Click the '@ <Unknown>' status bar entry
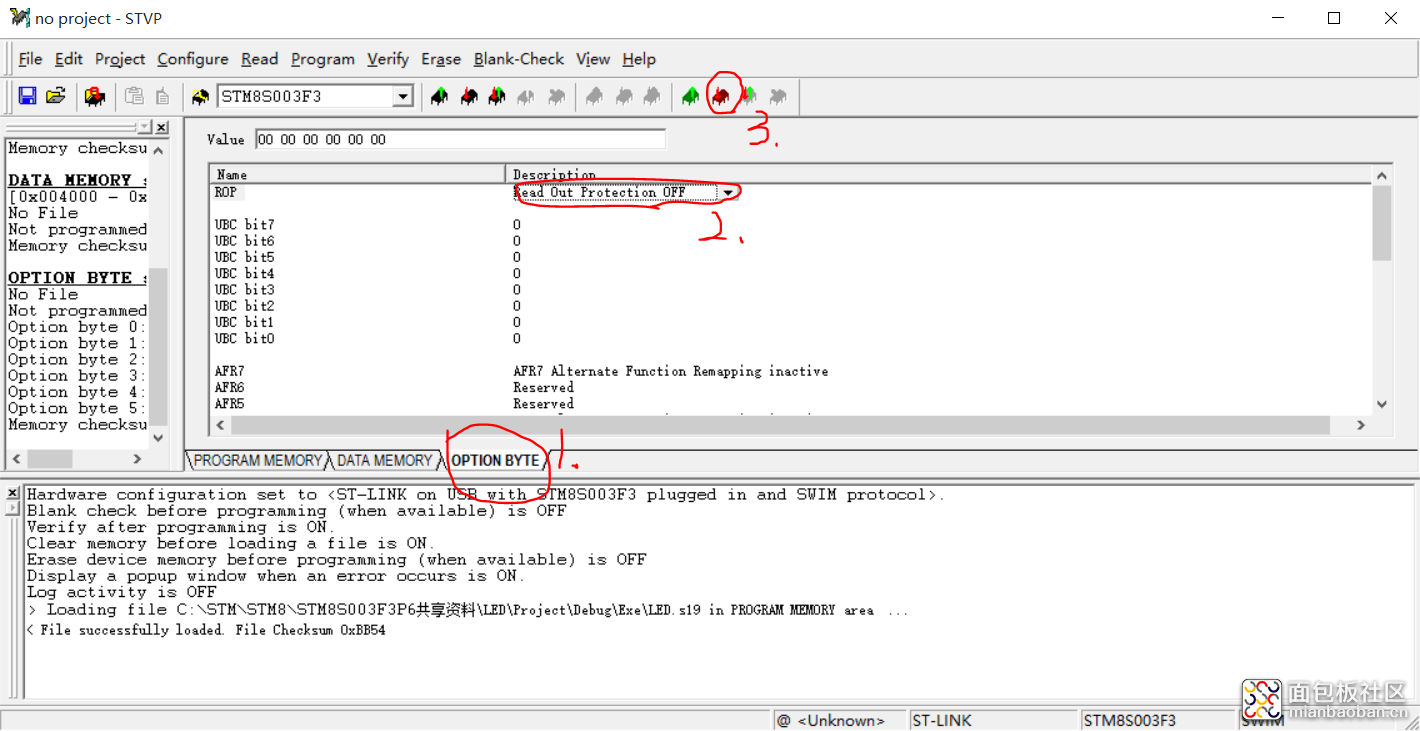 [839, 720]
